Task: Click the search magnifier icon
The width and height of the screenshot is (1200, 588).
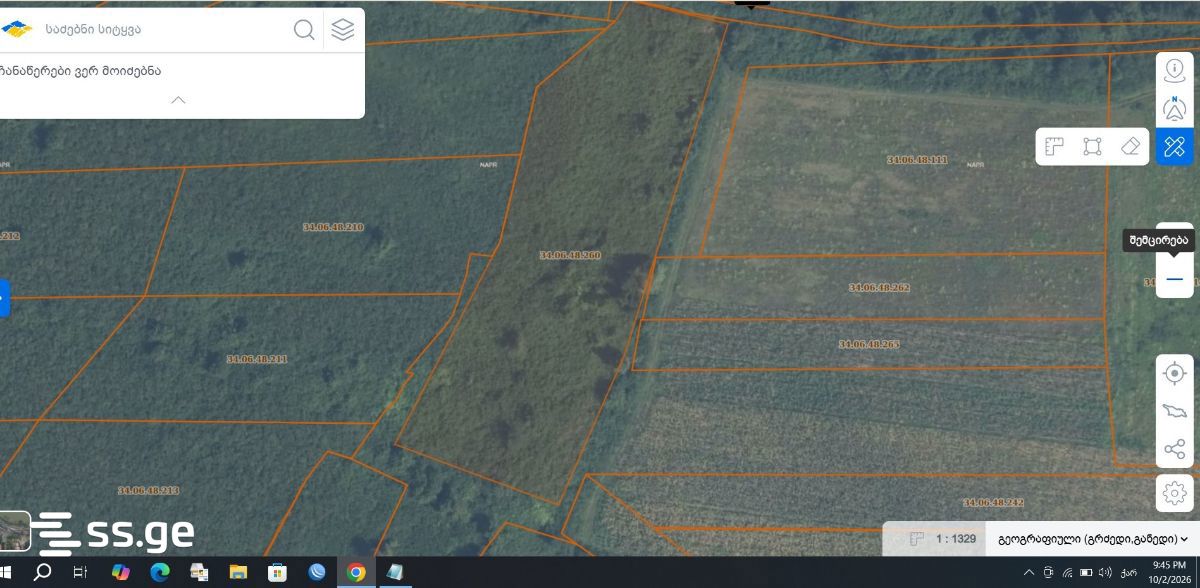Action: point(304,30)
